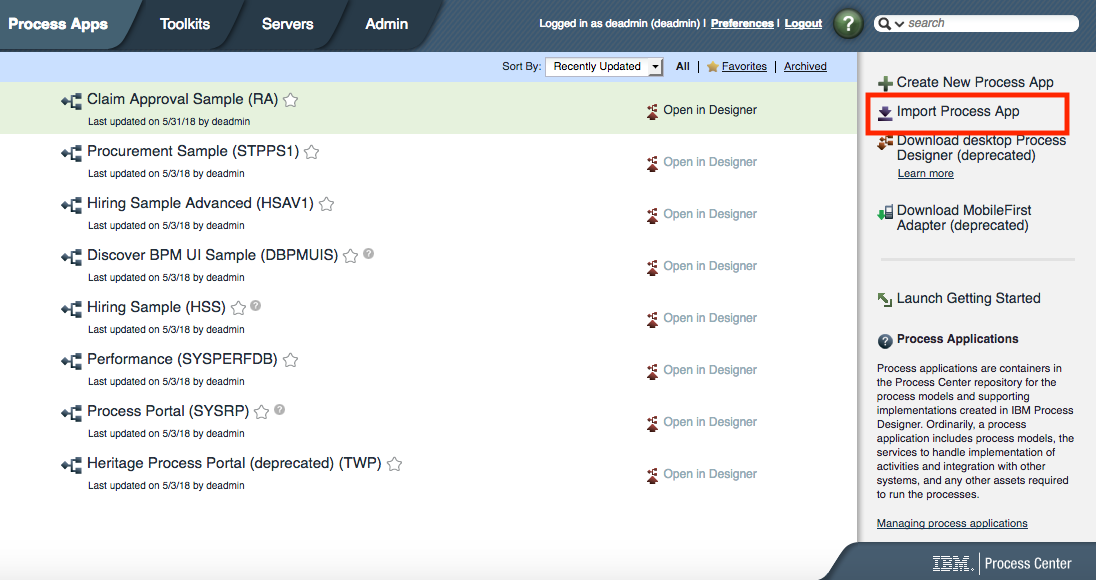1096x580 pixels.
Task: Click the process app icon beside Claim Approval Sample
Action: point(71,101)
